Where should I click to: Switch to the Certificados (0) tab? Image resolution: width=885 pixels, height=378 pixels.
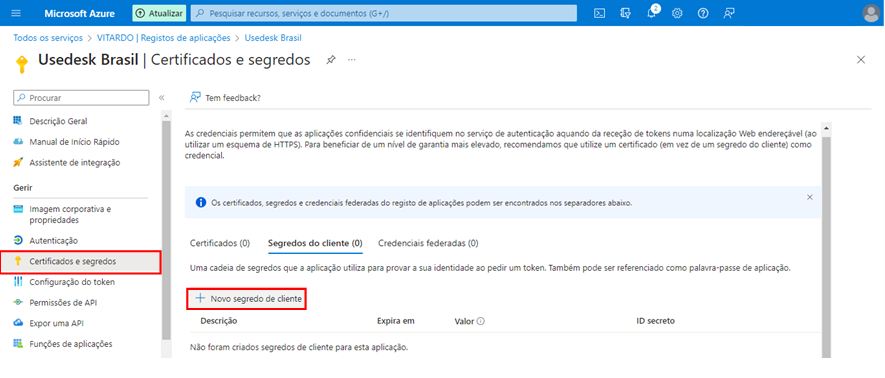click(x=220, y=243)
